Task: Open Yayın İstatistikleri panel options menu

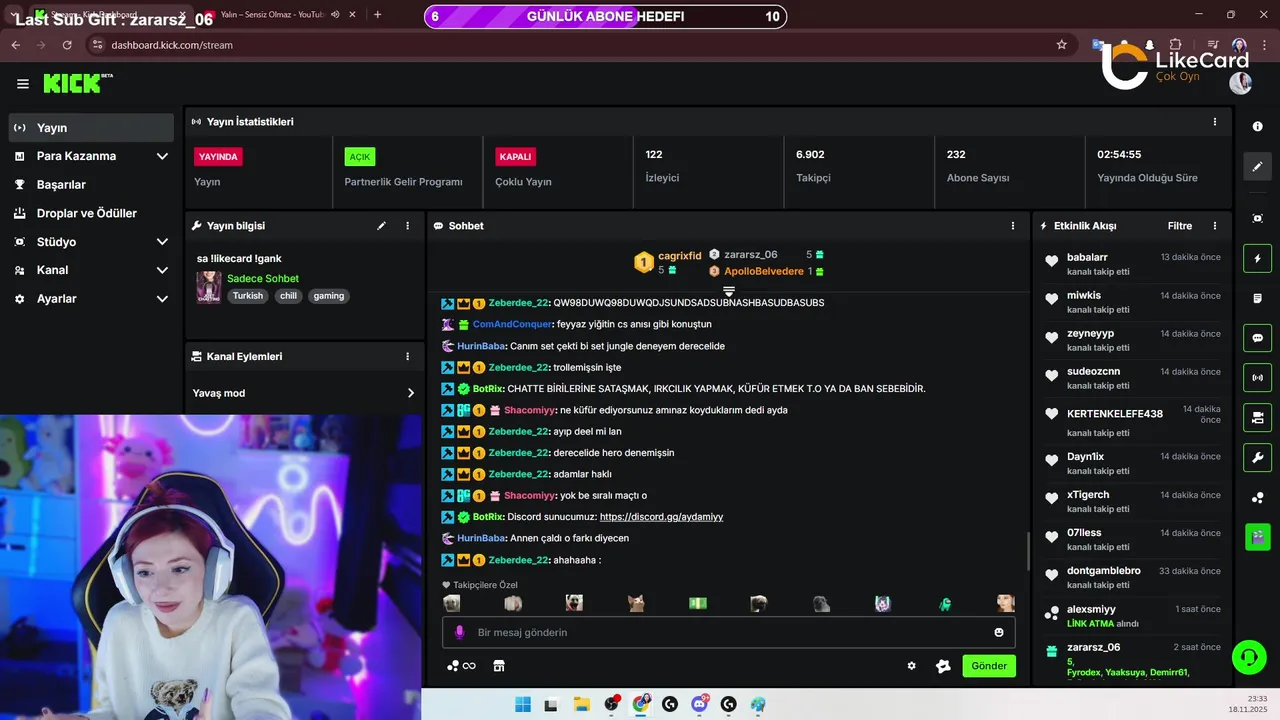Action: pyautogui.click(x=1215, y=122)
